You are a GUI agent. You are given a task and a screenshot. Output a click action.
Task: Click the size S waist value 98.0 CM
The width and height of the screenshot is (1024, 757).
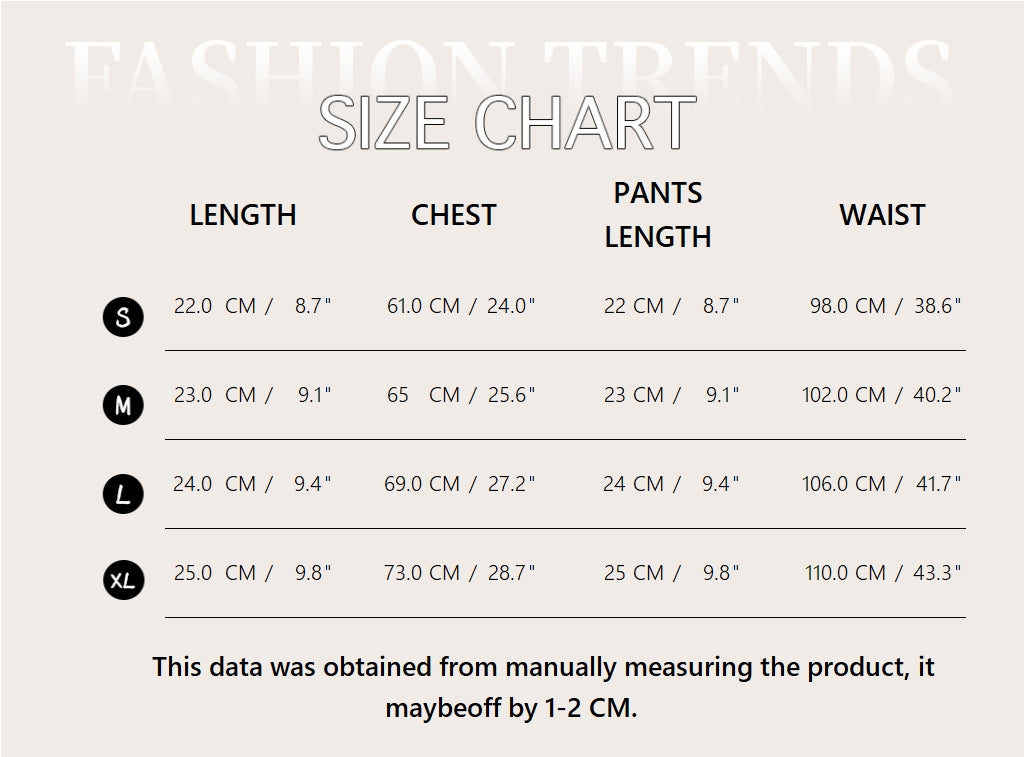[x=848, y=306]
